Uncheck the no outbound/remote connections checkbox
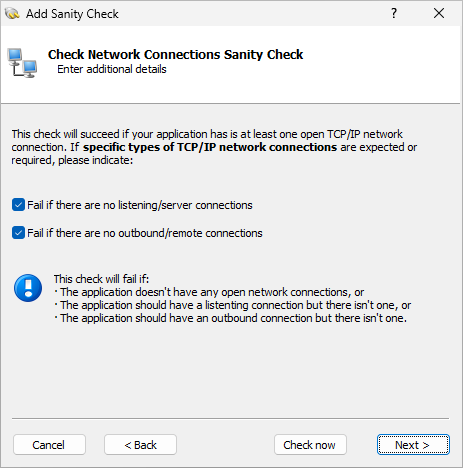Screen dimensions: 463x468 tap(18, 233)
